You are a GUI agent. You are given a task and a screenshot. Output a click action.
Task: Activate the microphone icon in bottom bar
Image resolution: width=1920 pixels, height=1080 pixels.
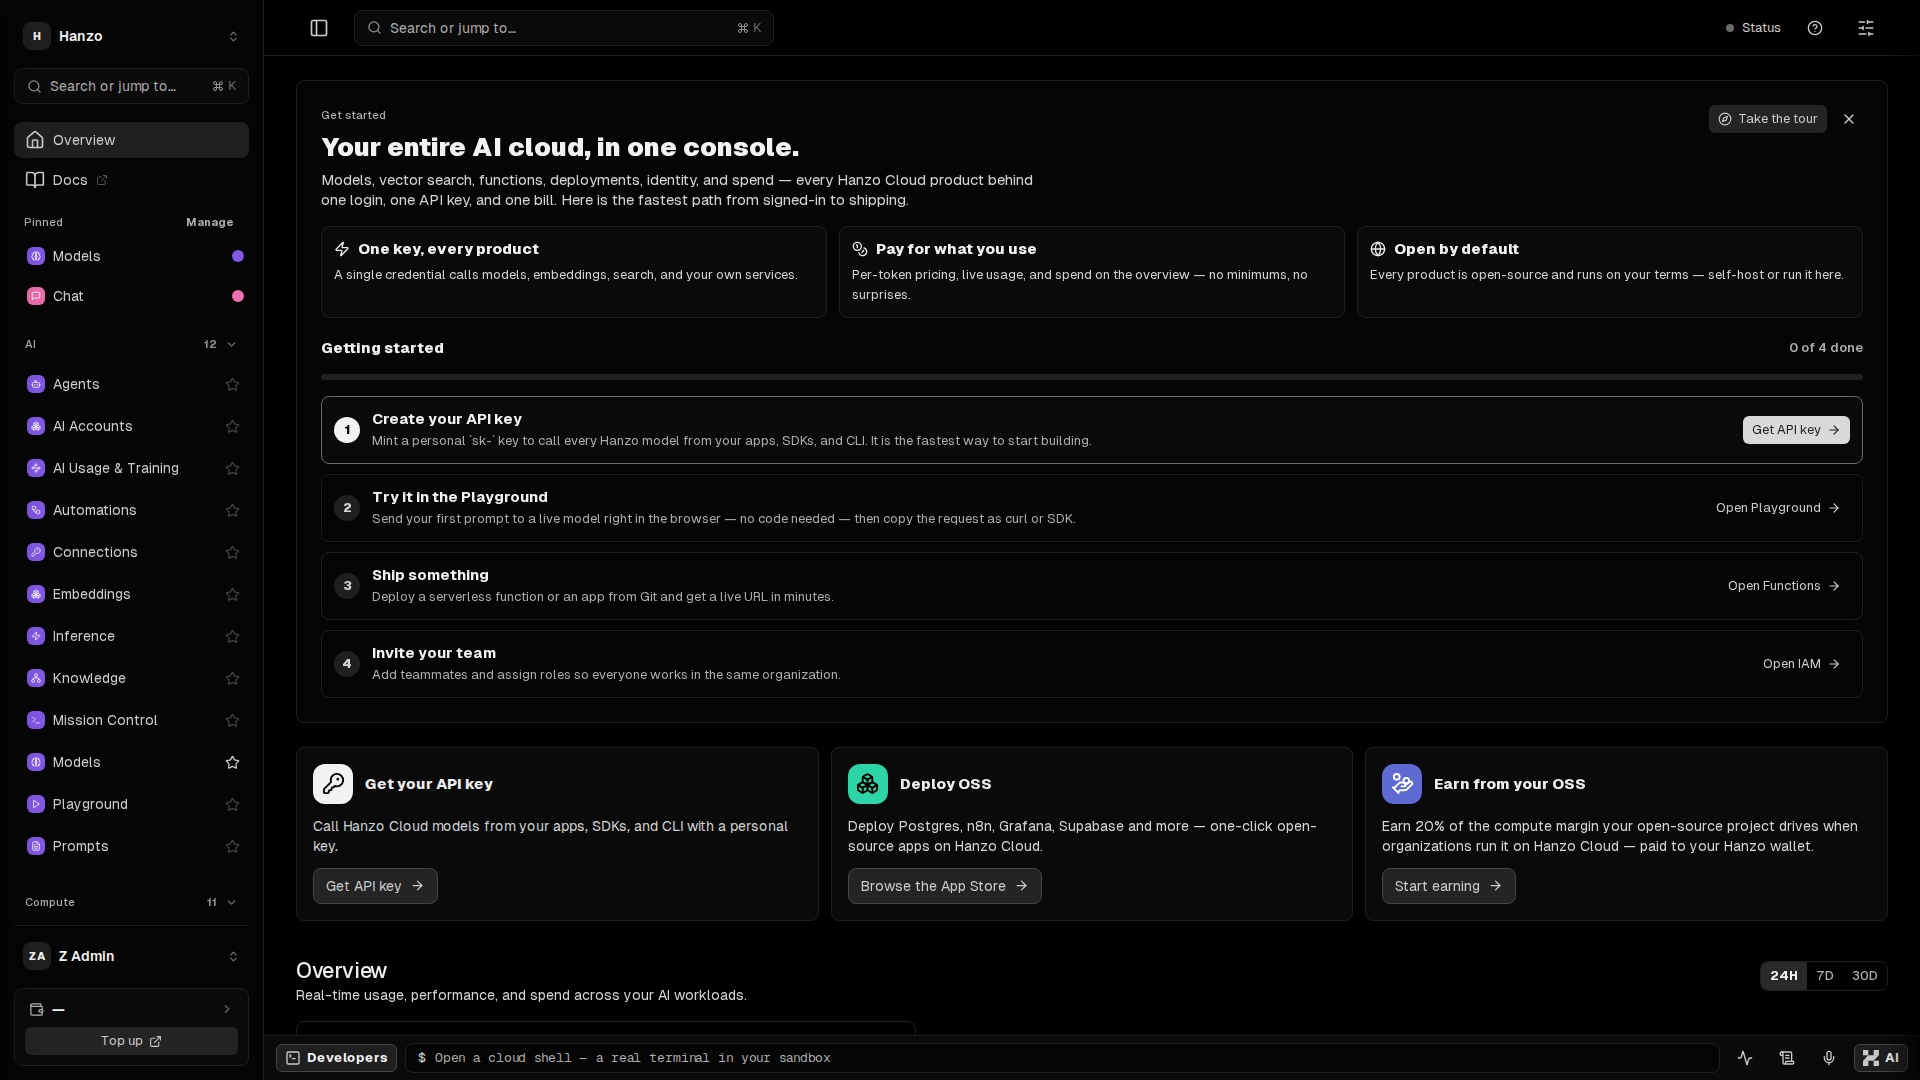point(1829,1058)
